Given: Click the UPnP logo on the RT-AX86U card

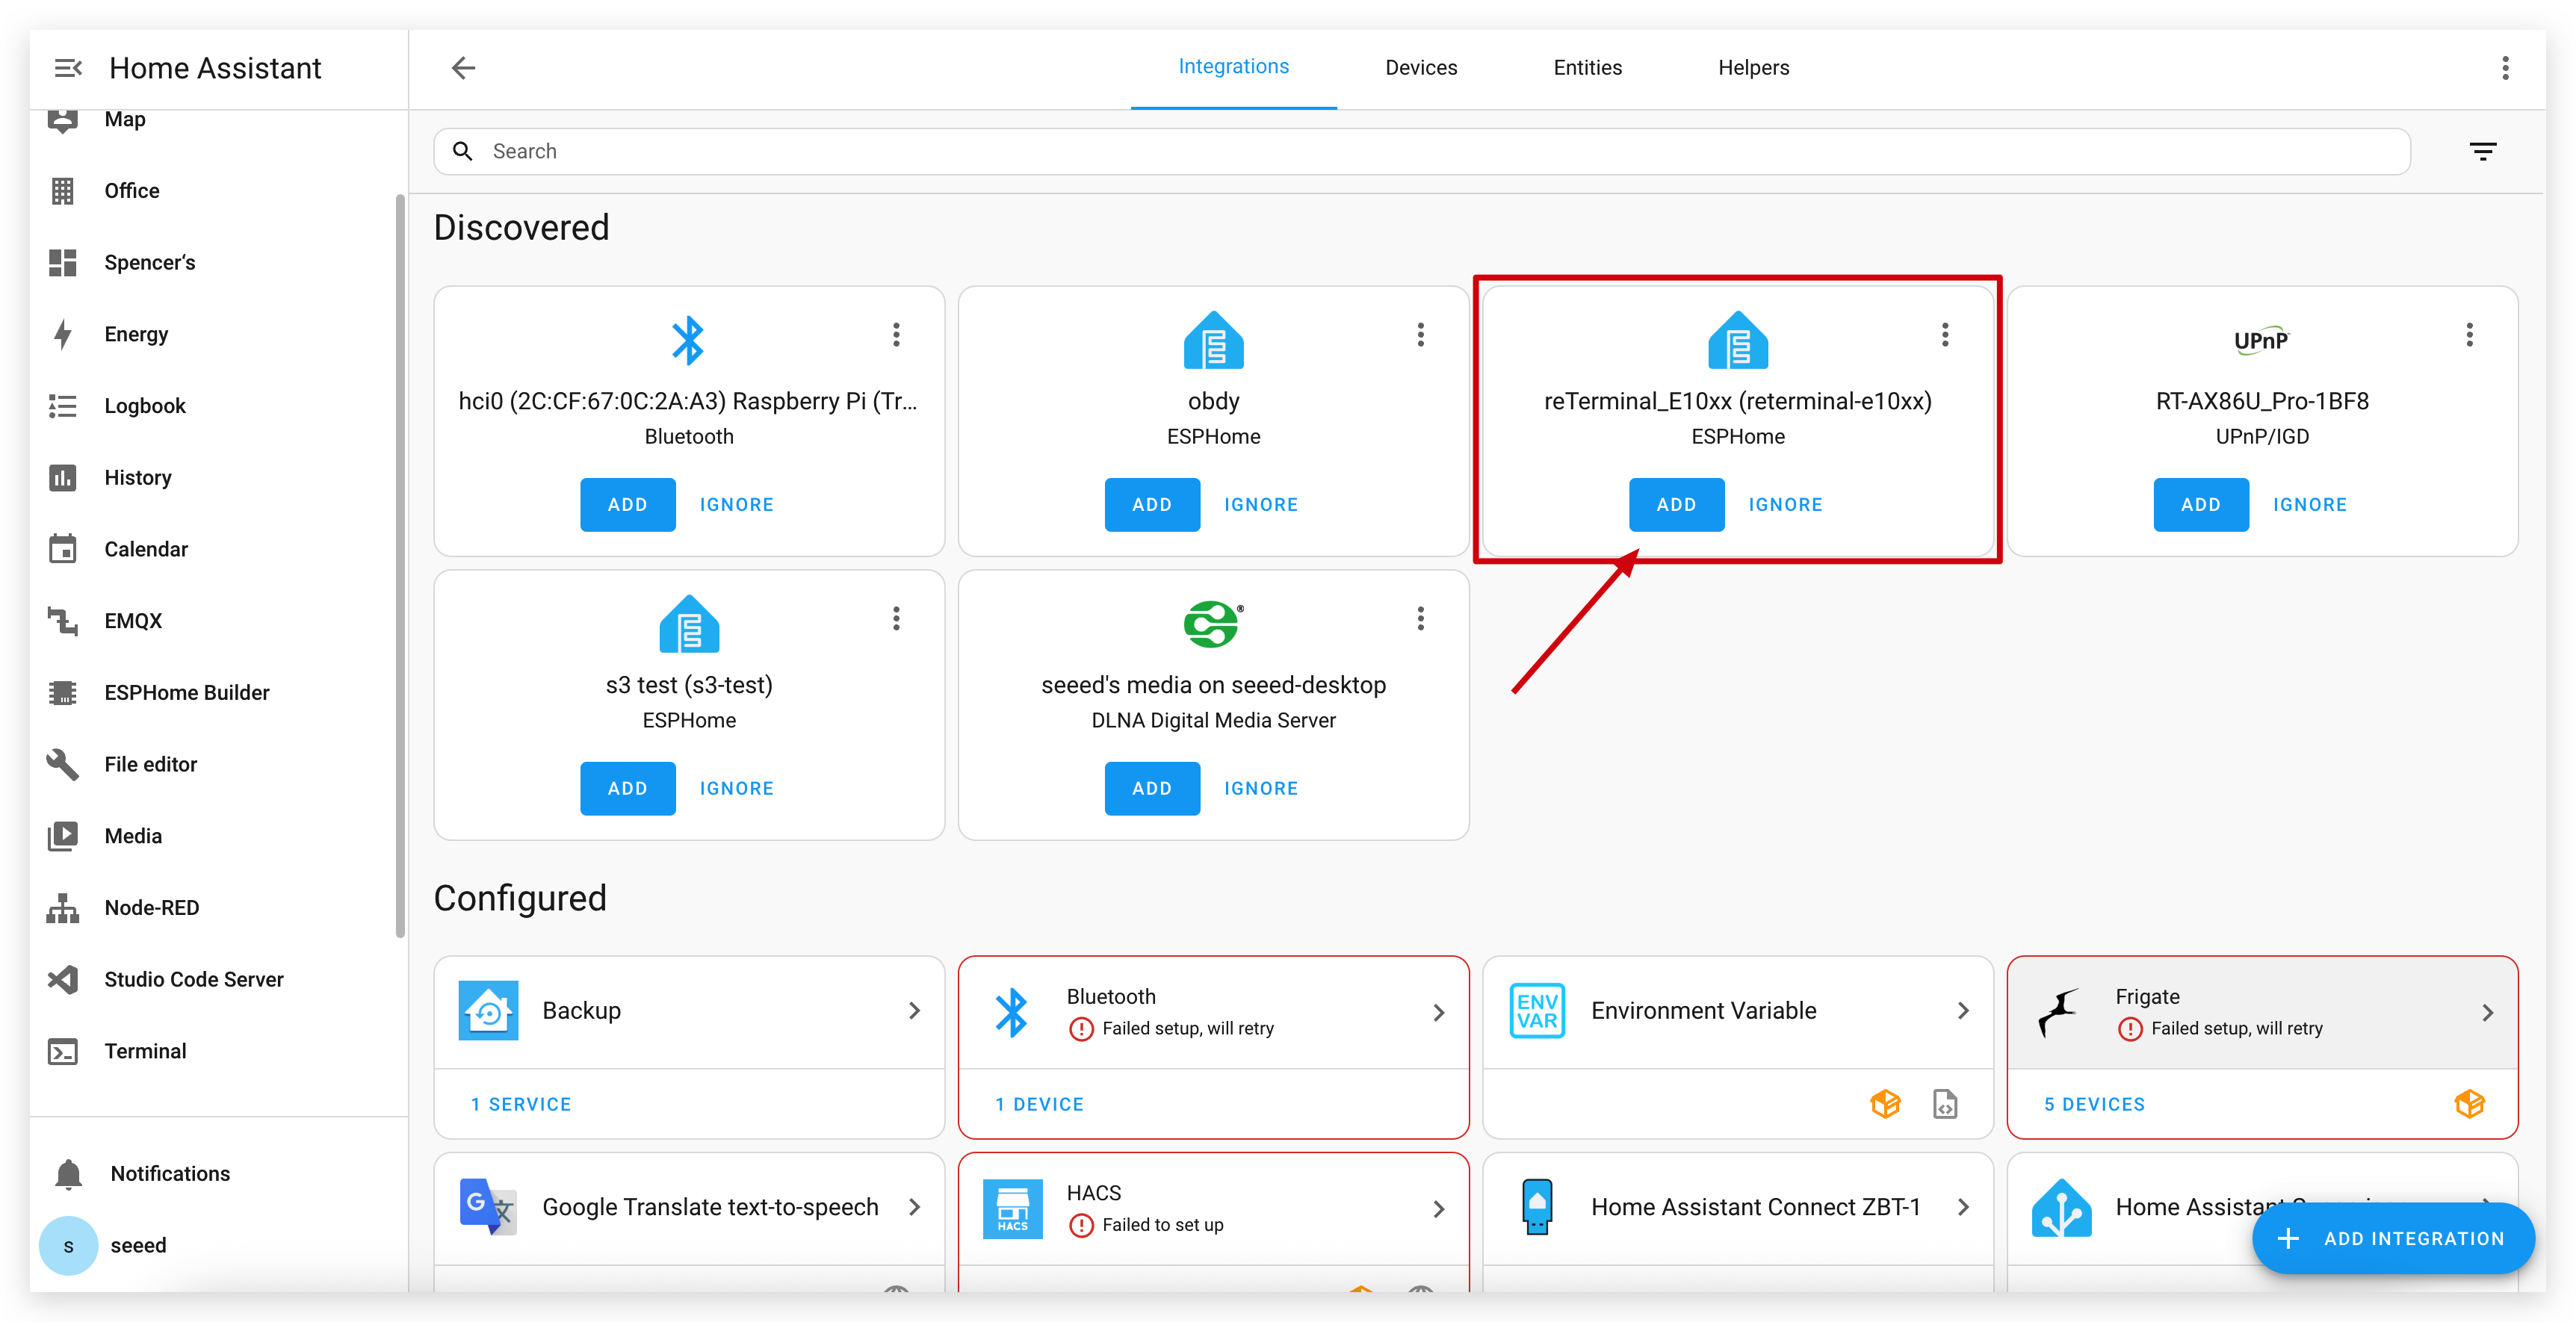Looking at the screenshot, I should (x=2261, y=340).
